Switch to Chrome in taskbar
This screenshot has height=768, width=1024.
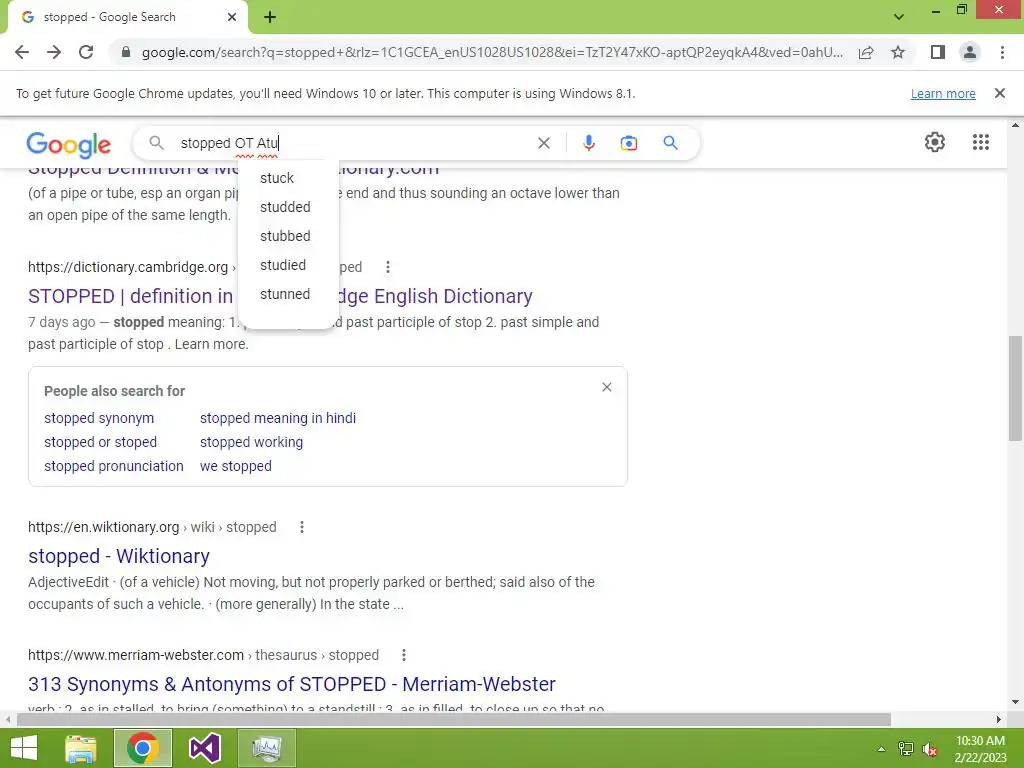tap(143, 748)
